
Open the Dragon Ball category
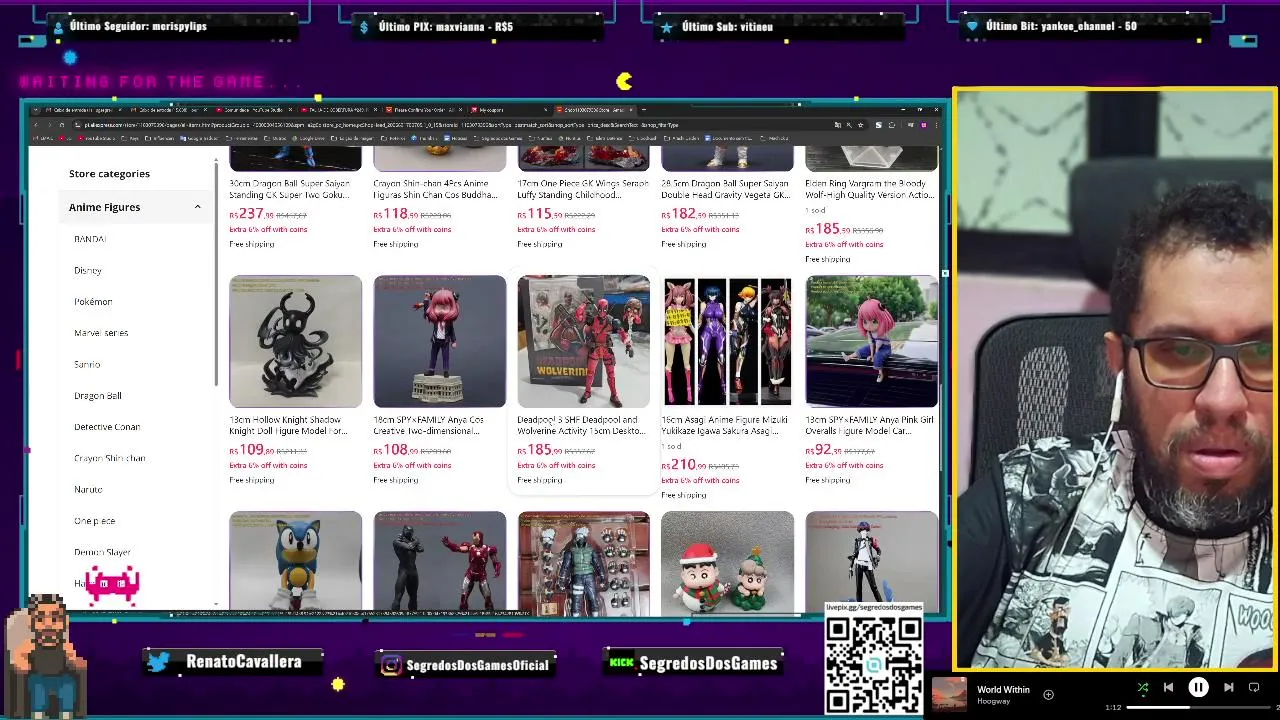[x=98, y=396]
